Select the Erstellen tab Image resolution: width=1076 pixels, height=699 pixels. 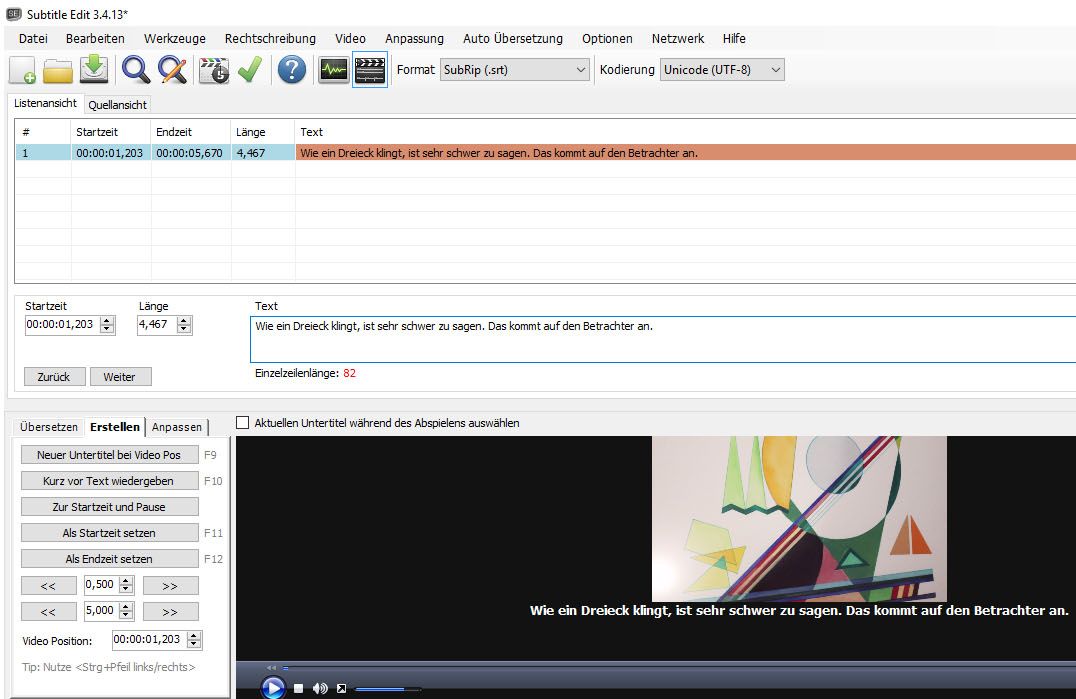click(115, 427)
